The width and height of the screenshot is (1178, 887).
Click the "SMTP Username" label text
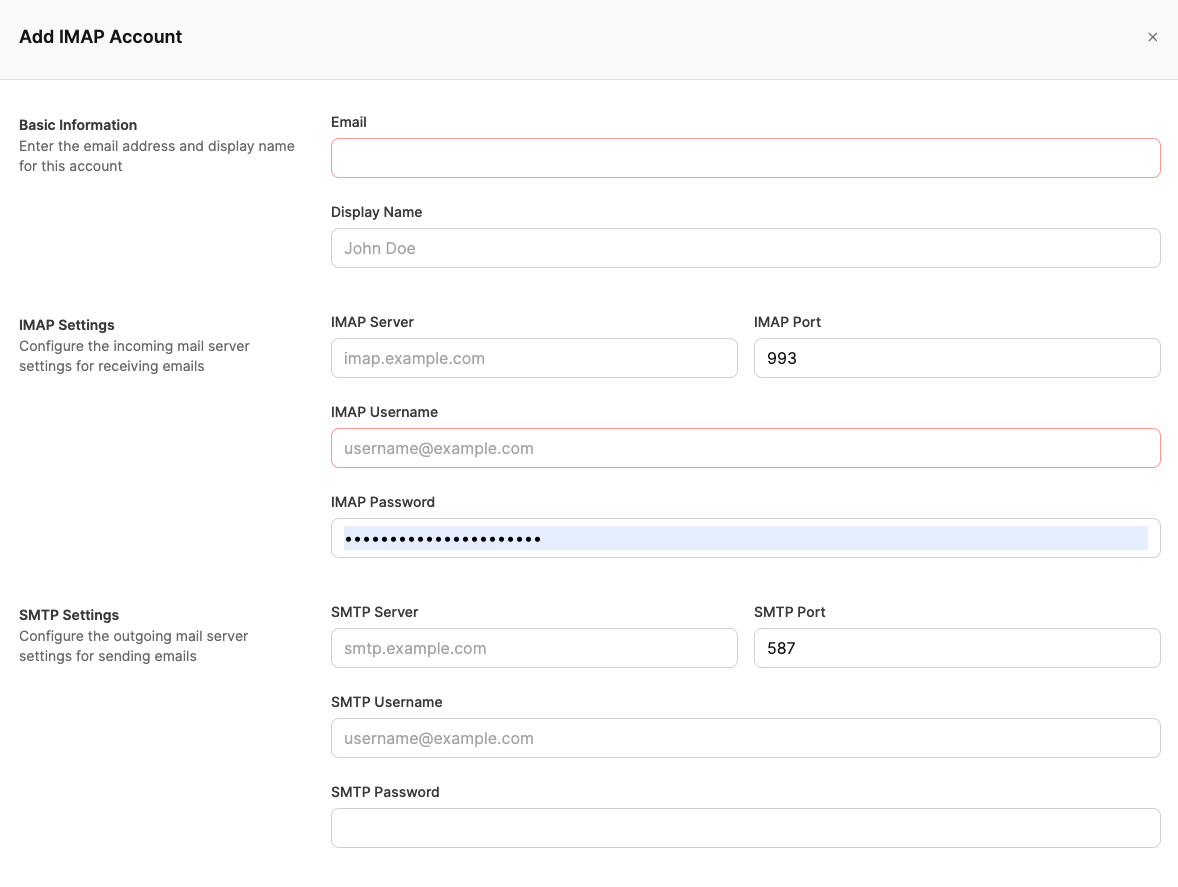386,702
